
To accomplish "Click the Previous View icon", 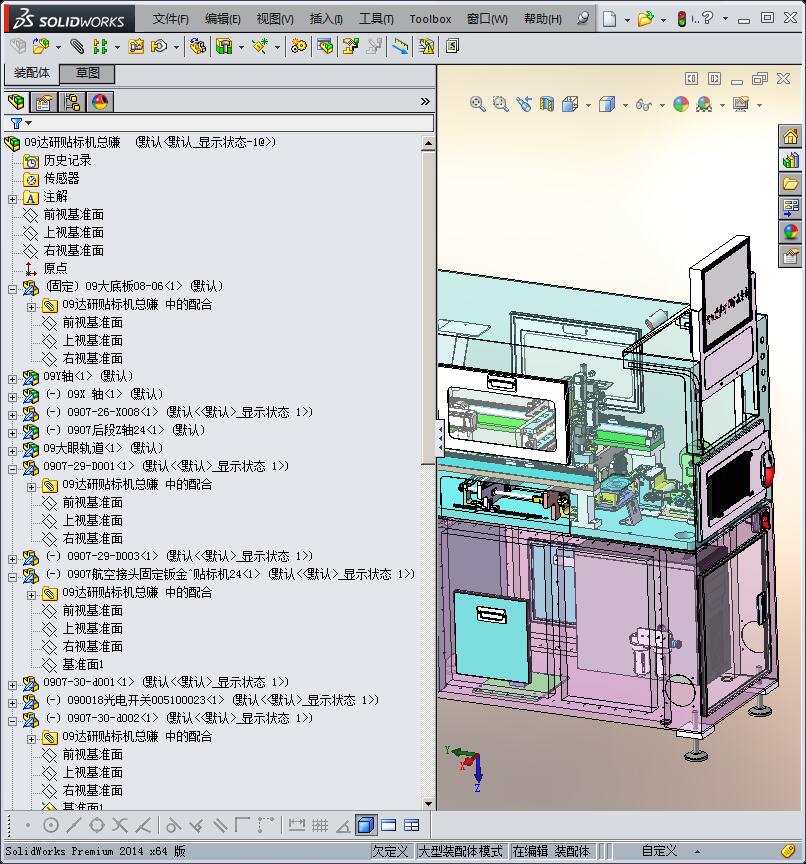I will (523, 104).
